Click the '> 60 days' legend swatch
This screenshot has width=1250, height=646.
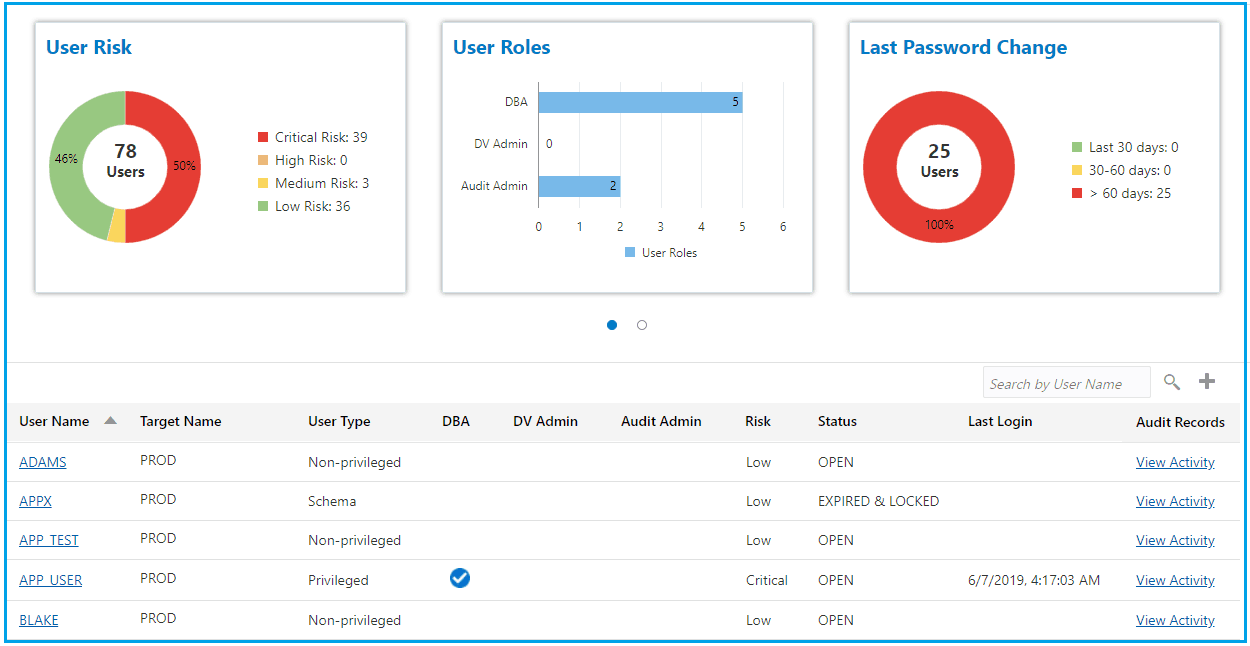(1077, 193)
